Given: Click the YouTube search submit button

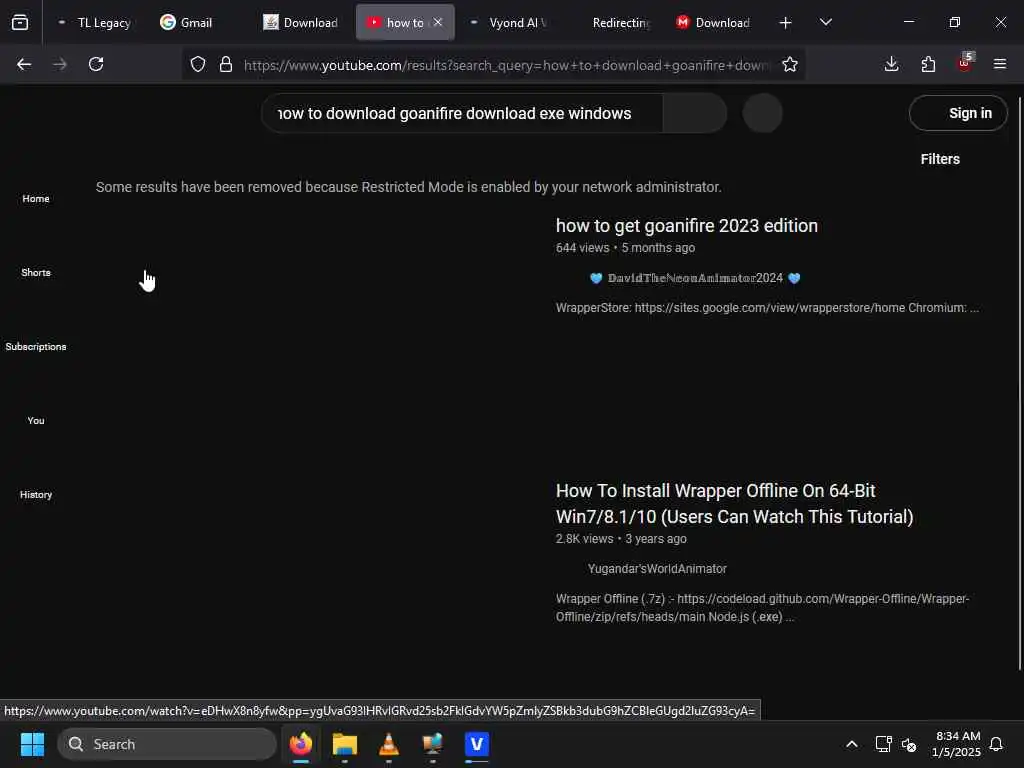Looking at the screenshot, I should (x=695, y=114).
